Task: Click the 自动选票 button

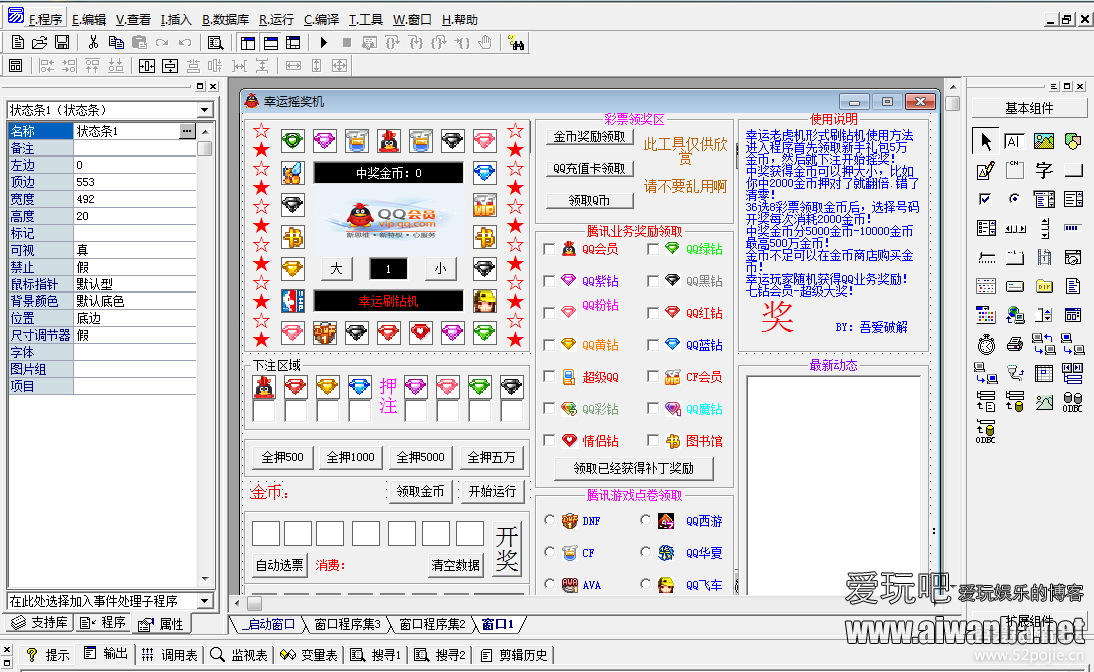Action: pos(280,565)
